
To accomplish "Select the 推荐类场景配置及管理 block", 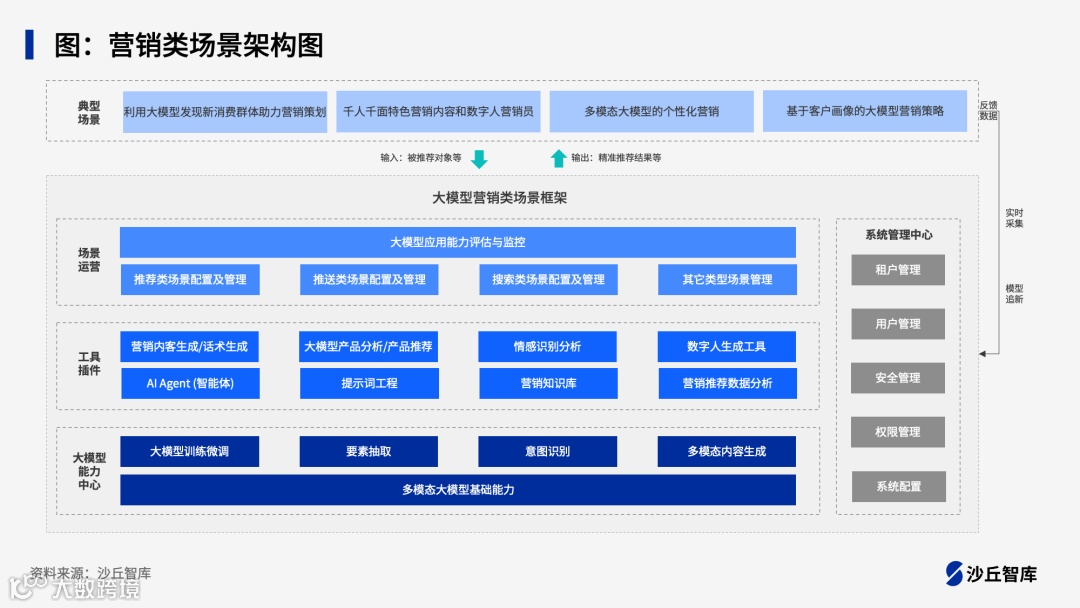I will [190, 280].
